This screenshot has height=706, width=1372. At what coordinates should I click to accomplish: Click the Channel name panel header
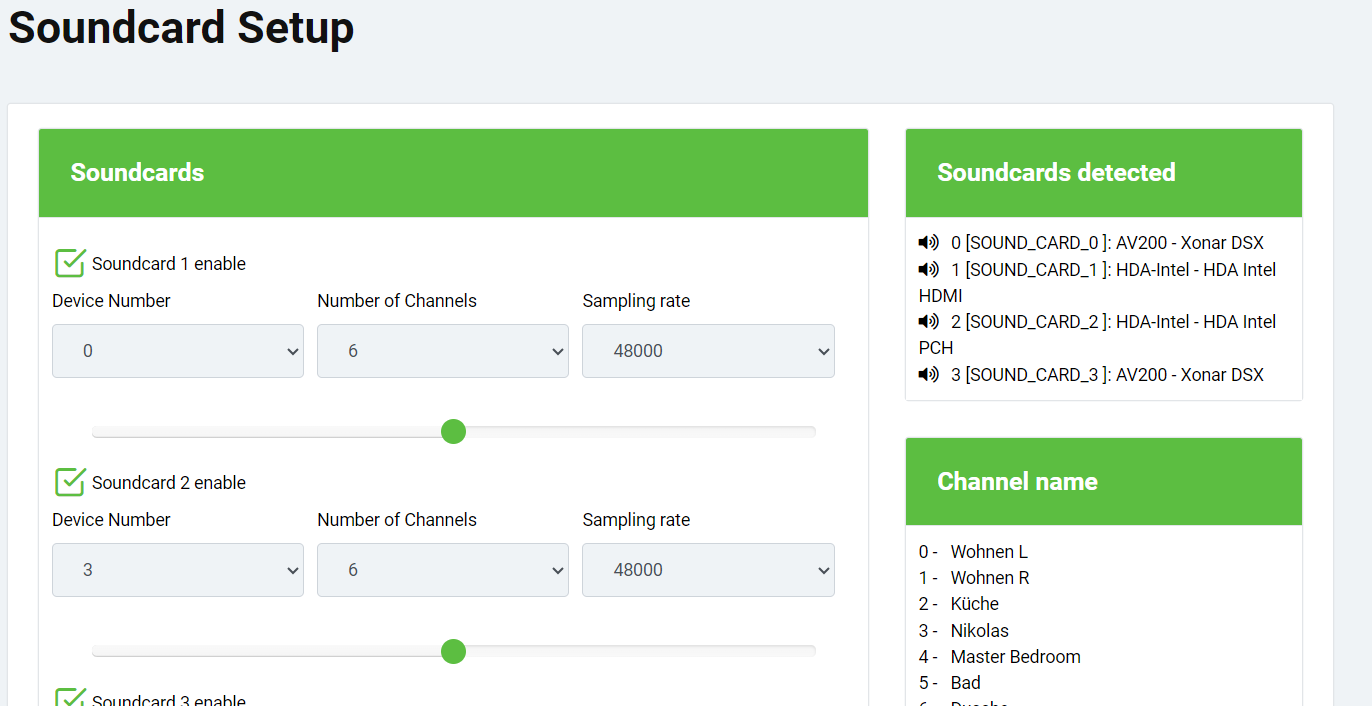[x=1103, y=482]
